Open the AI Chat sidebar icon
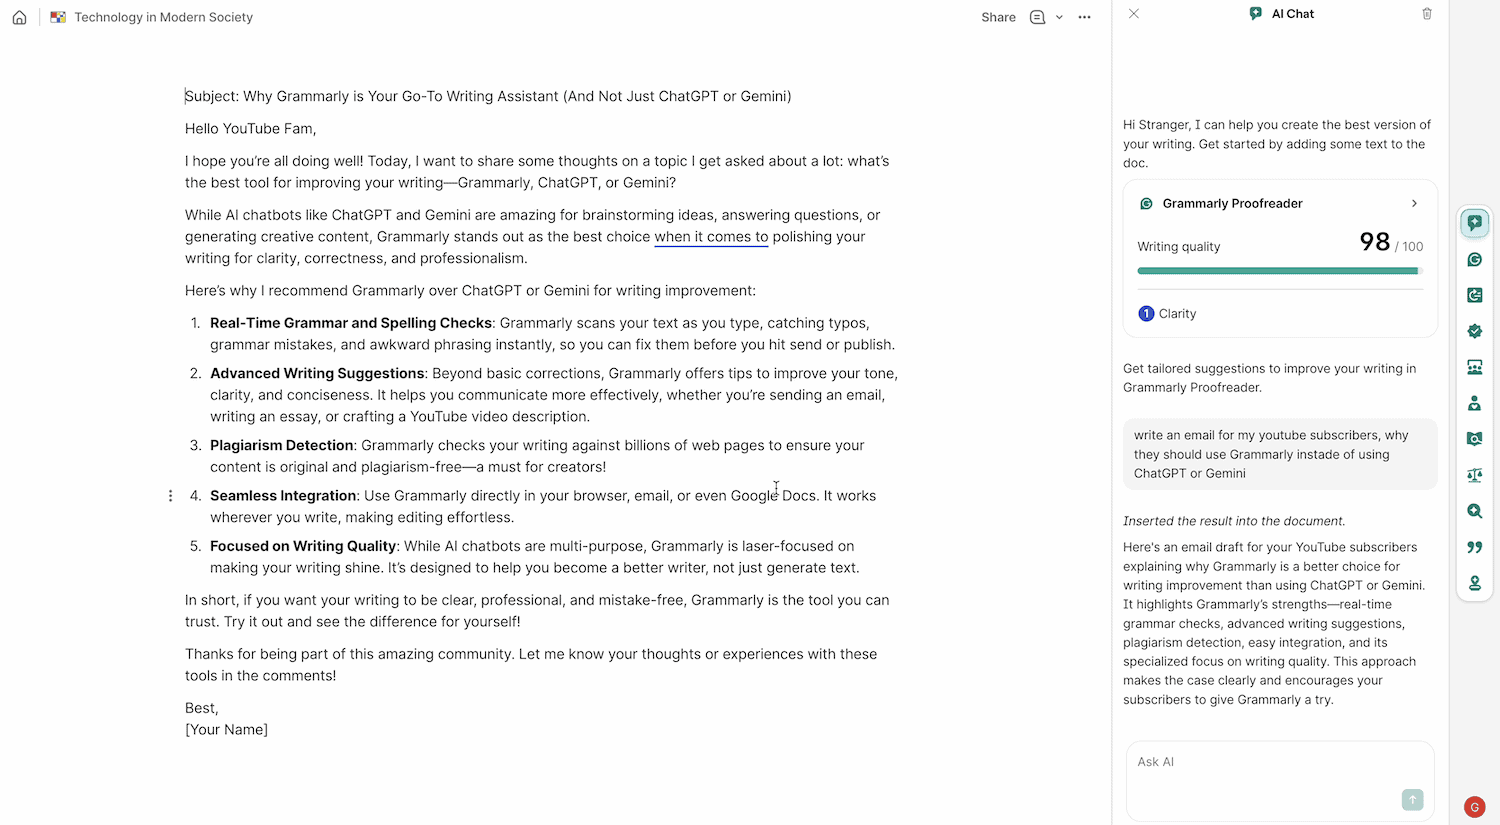Screen dimensions: 1500x825 [1474, 223]
